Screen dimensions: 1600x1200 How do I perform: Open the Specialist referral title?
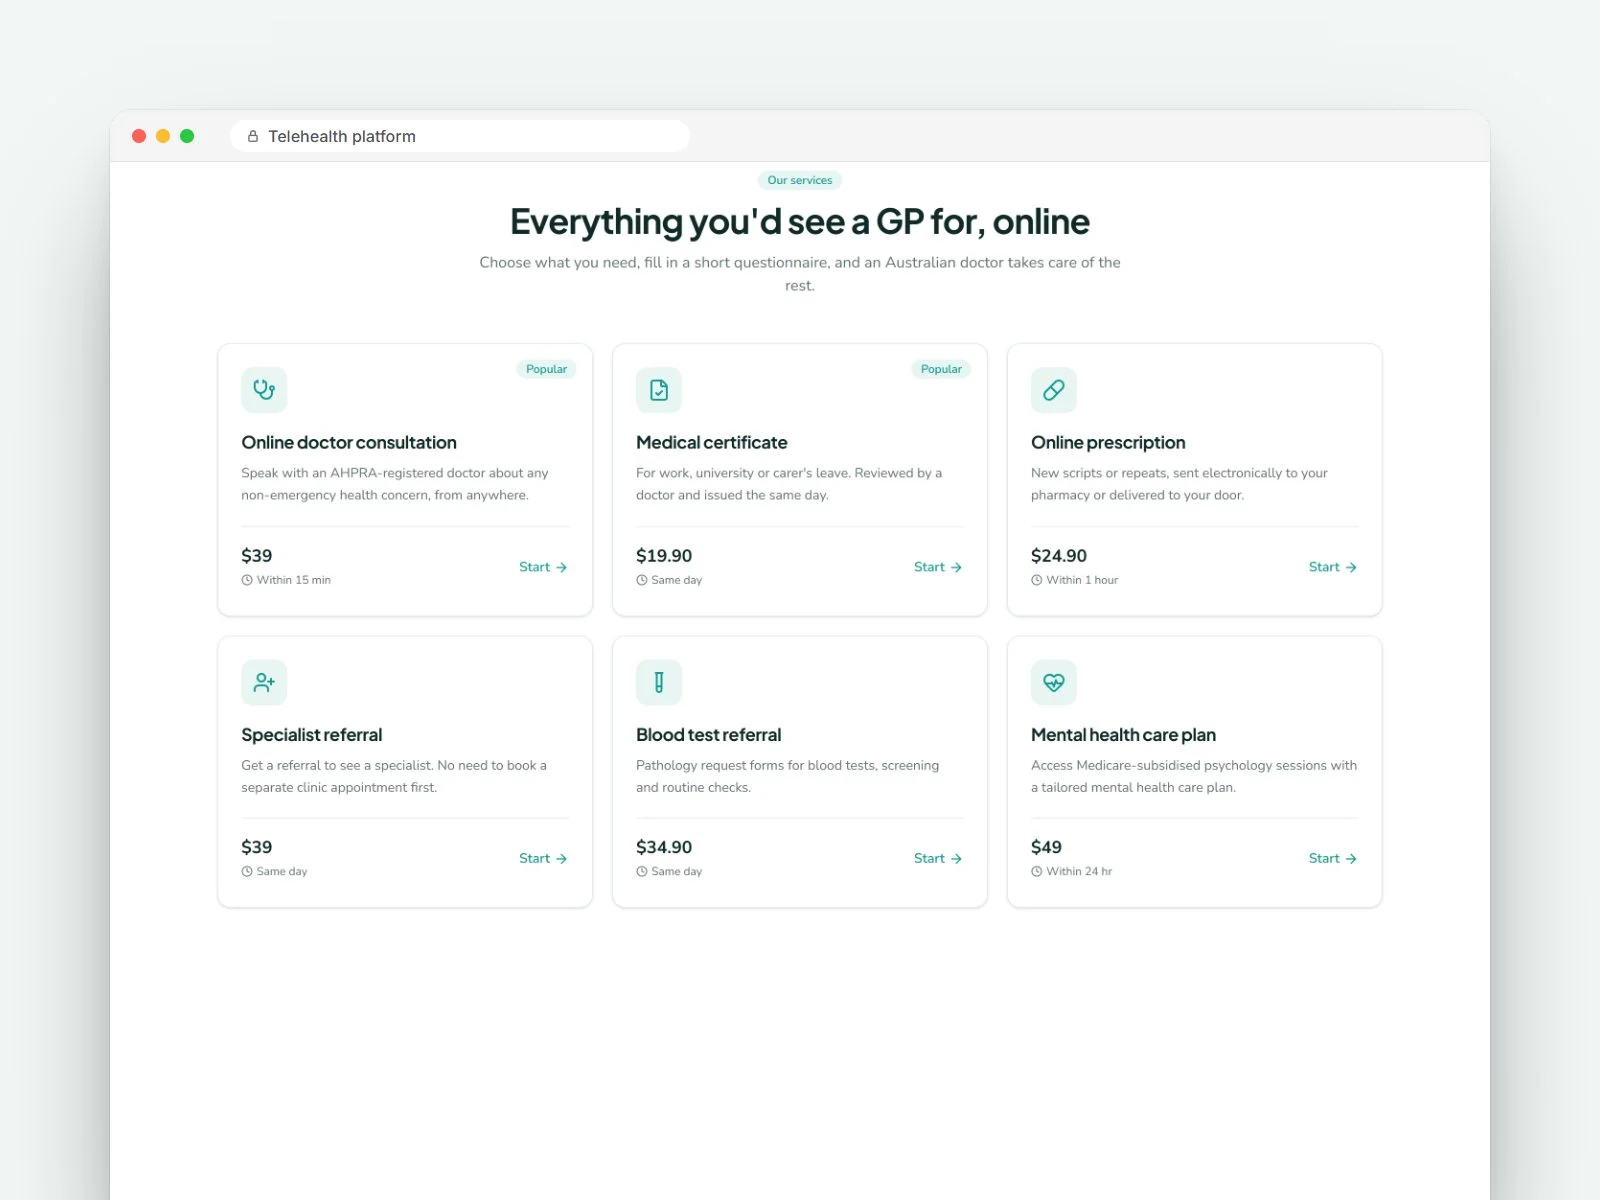pos(312,735)
